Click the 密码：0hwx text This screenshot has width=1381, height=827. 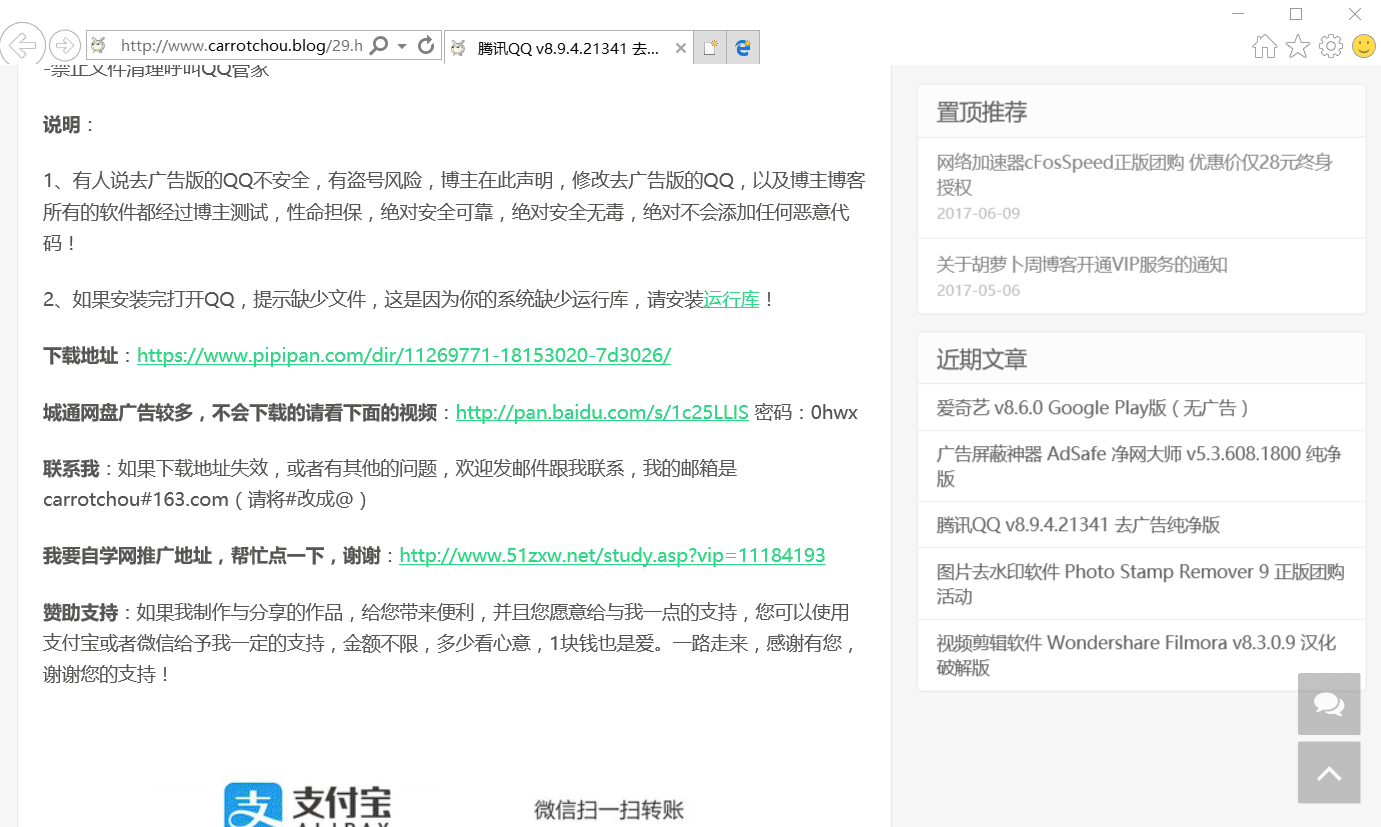[806, 412]
